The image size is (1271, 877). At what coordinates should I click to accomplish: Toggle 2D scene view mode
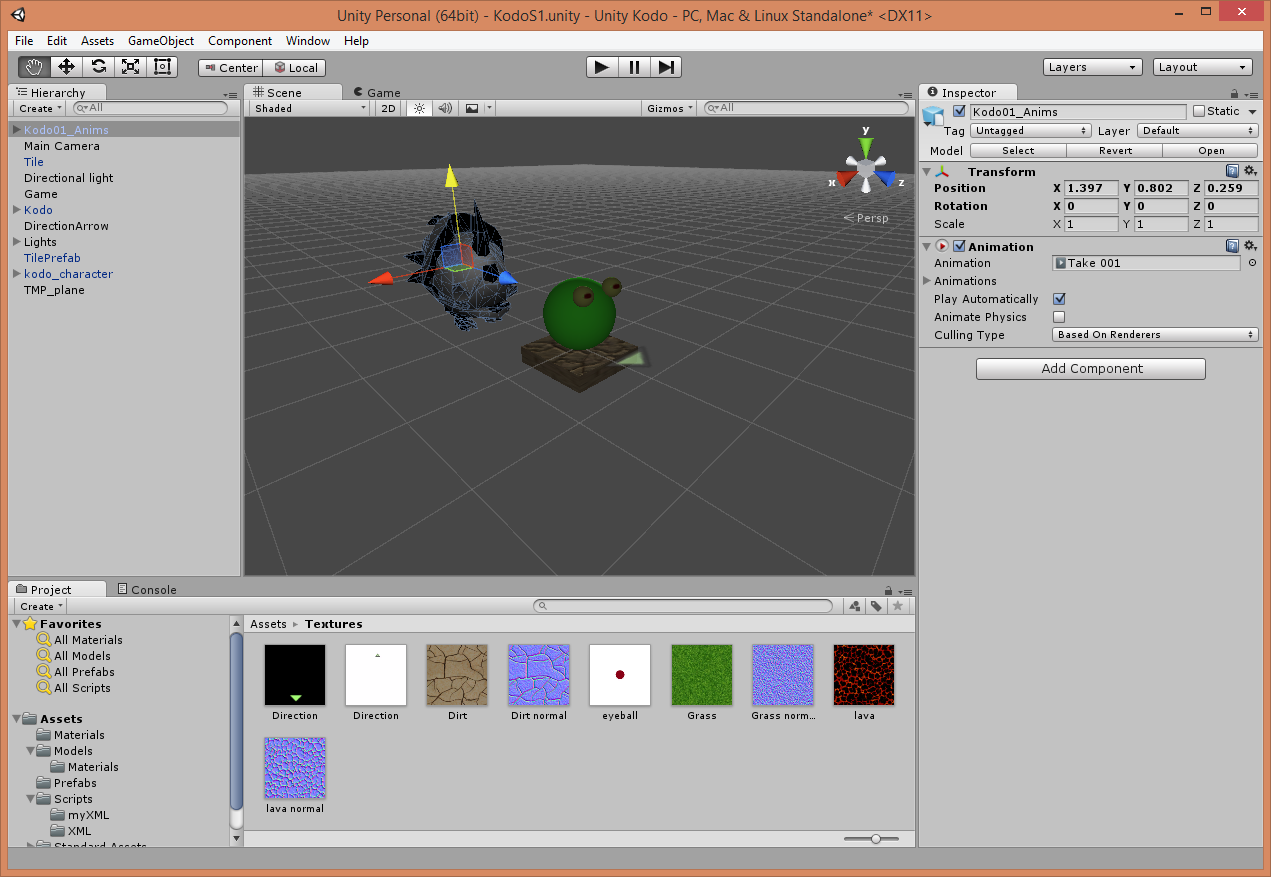389,108
